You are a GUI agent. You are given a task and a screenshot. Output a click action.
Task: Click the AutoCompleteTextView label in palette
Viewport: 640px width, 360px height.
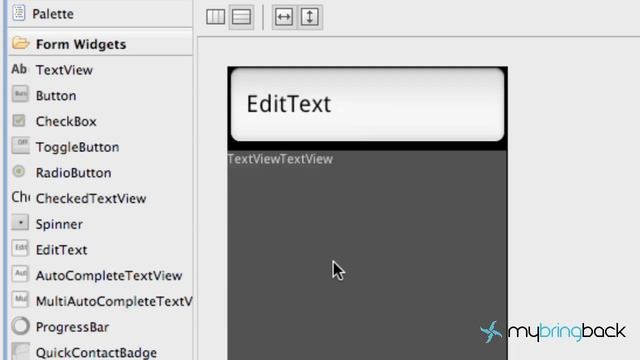109,276
